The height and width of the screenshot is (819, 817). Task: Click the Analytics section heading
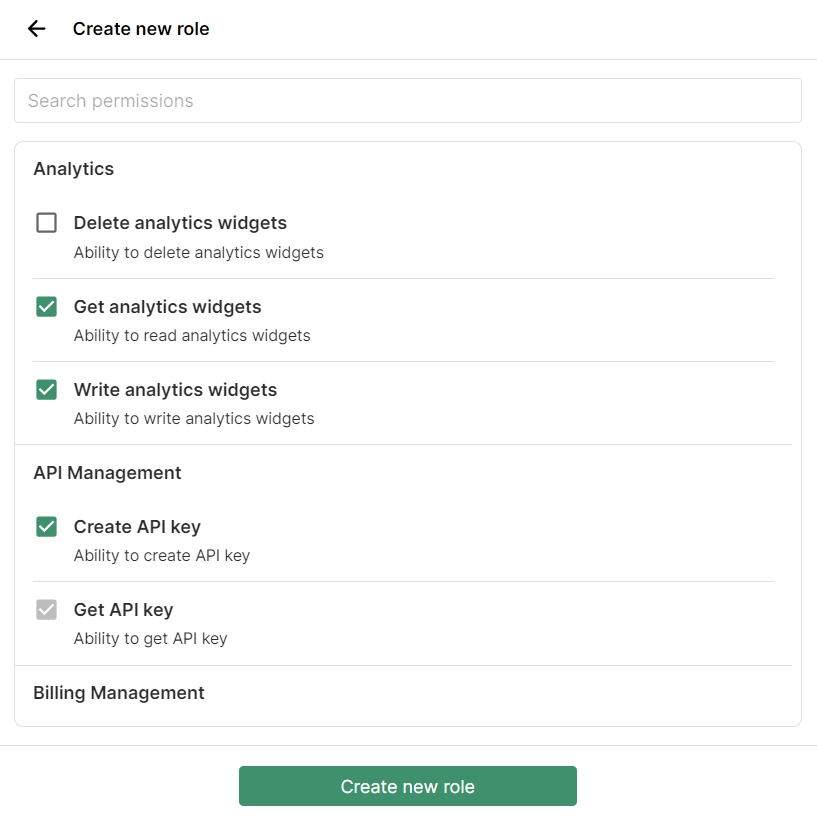(74, 169)
